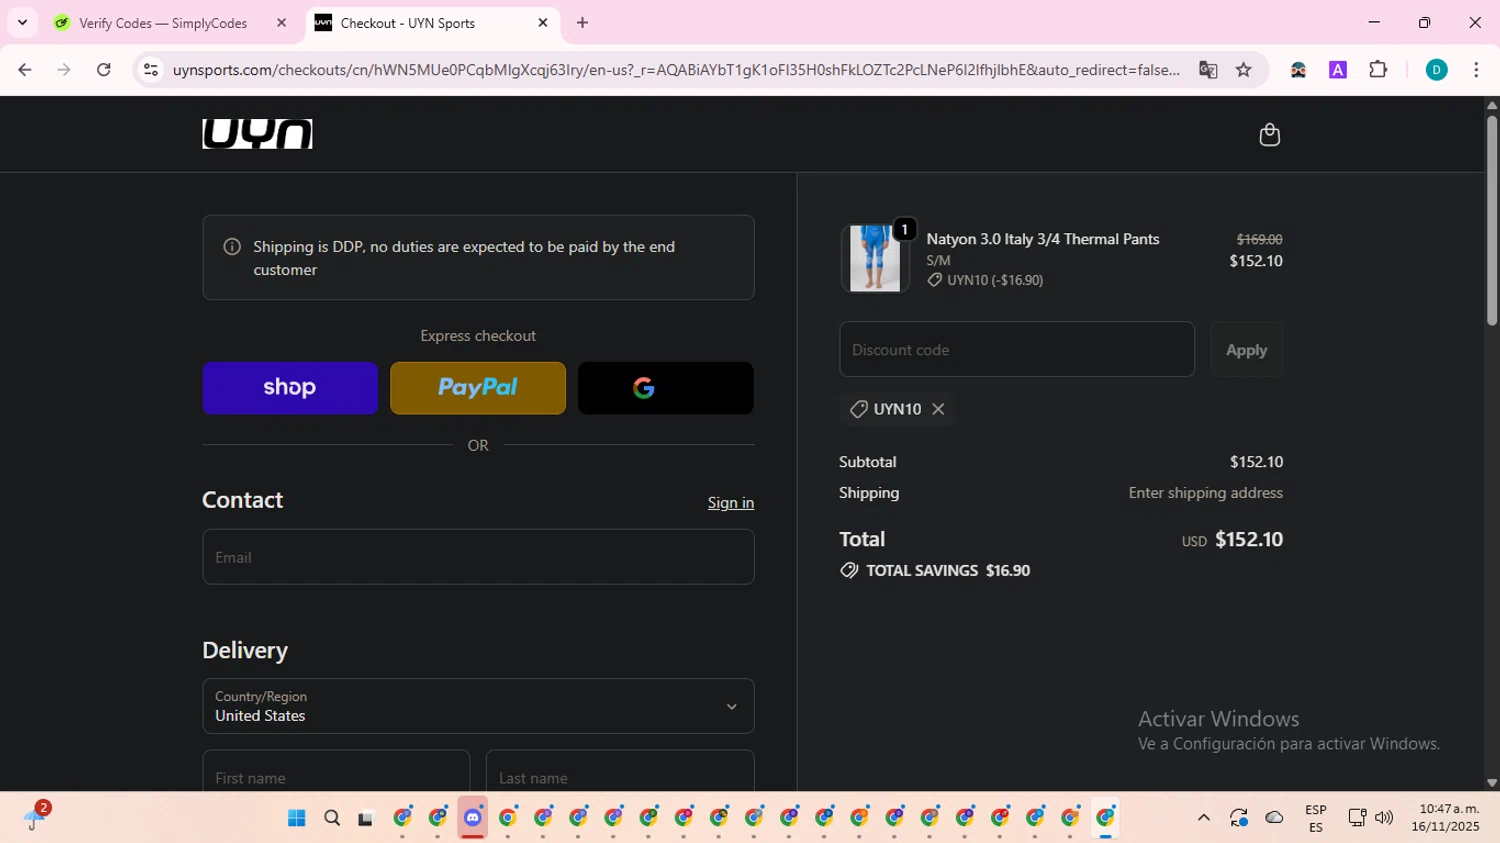Go forward in browser history
Screen dimensions: 1500x843
(64, 70)
